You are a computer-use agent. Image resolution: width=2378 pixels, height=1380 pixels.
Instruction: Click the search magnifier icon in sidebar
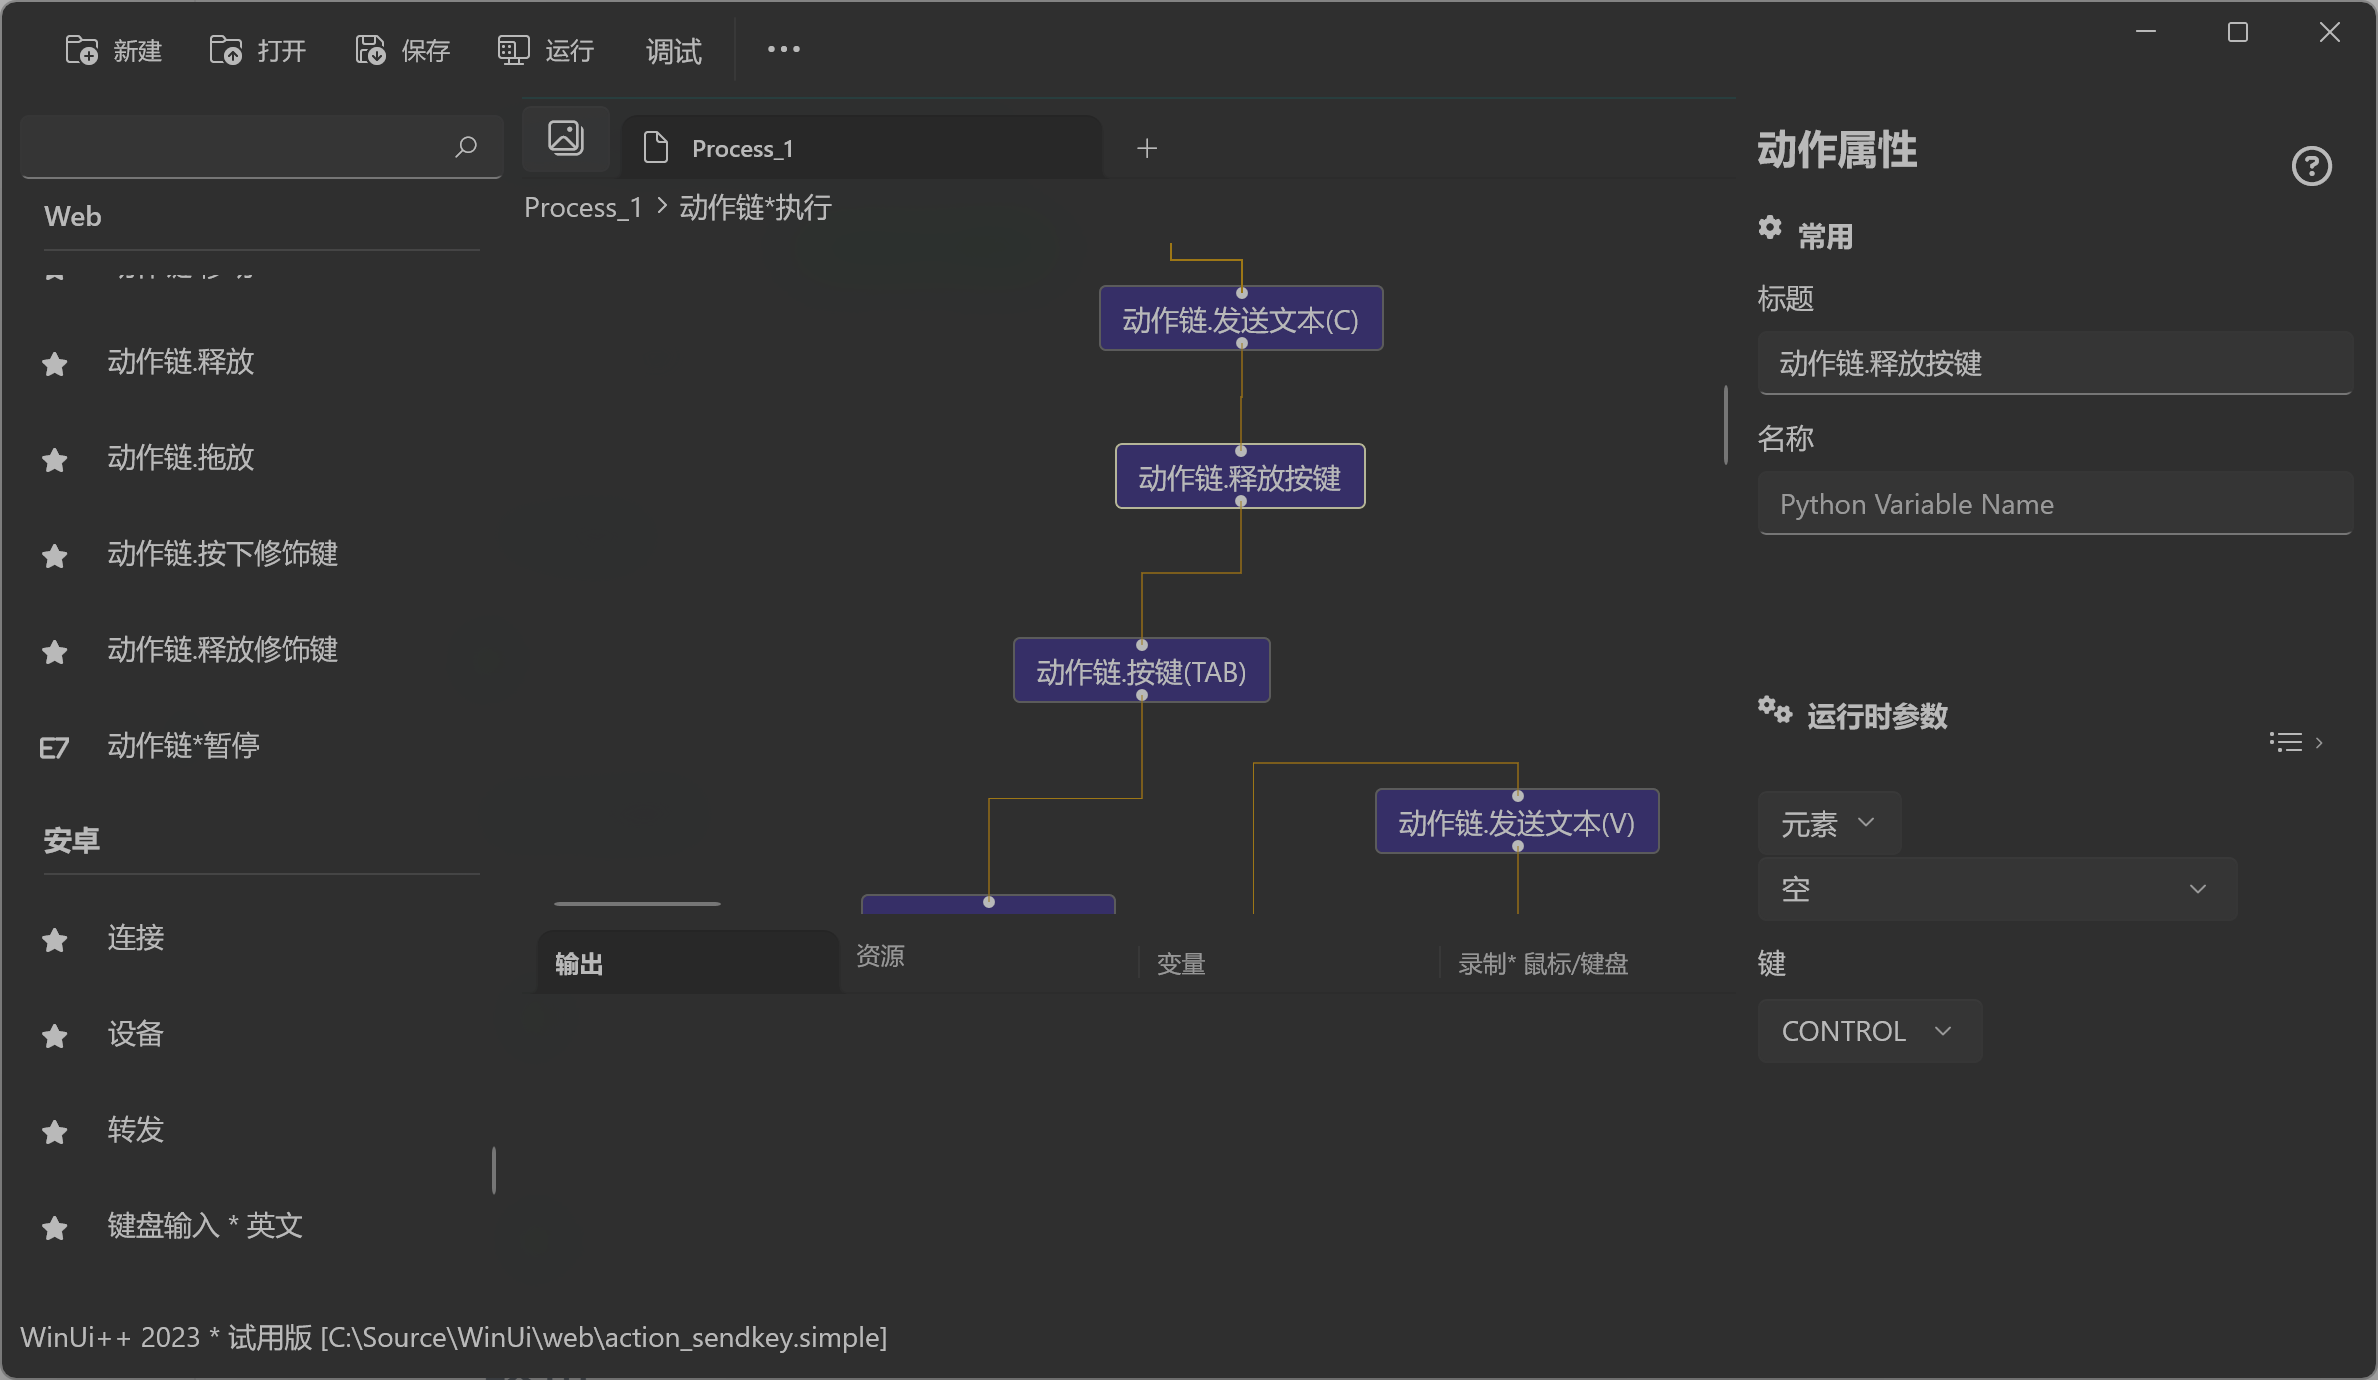(x=464, y=147)
